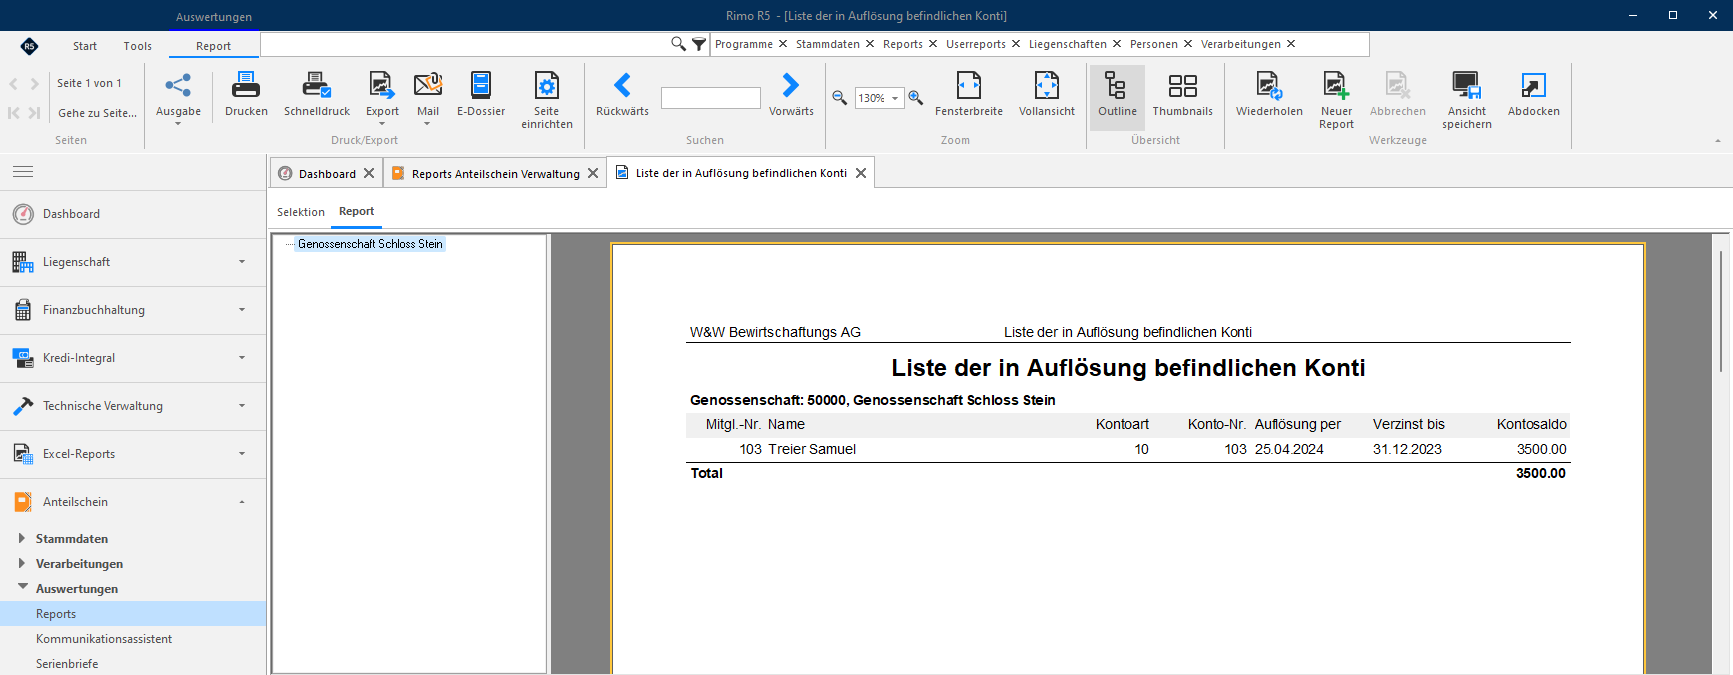Abdocken the report window
Image resolution: width=1733 pixels, height=675 pixels.
pyautogui.click(x=1533, y=96)
